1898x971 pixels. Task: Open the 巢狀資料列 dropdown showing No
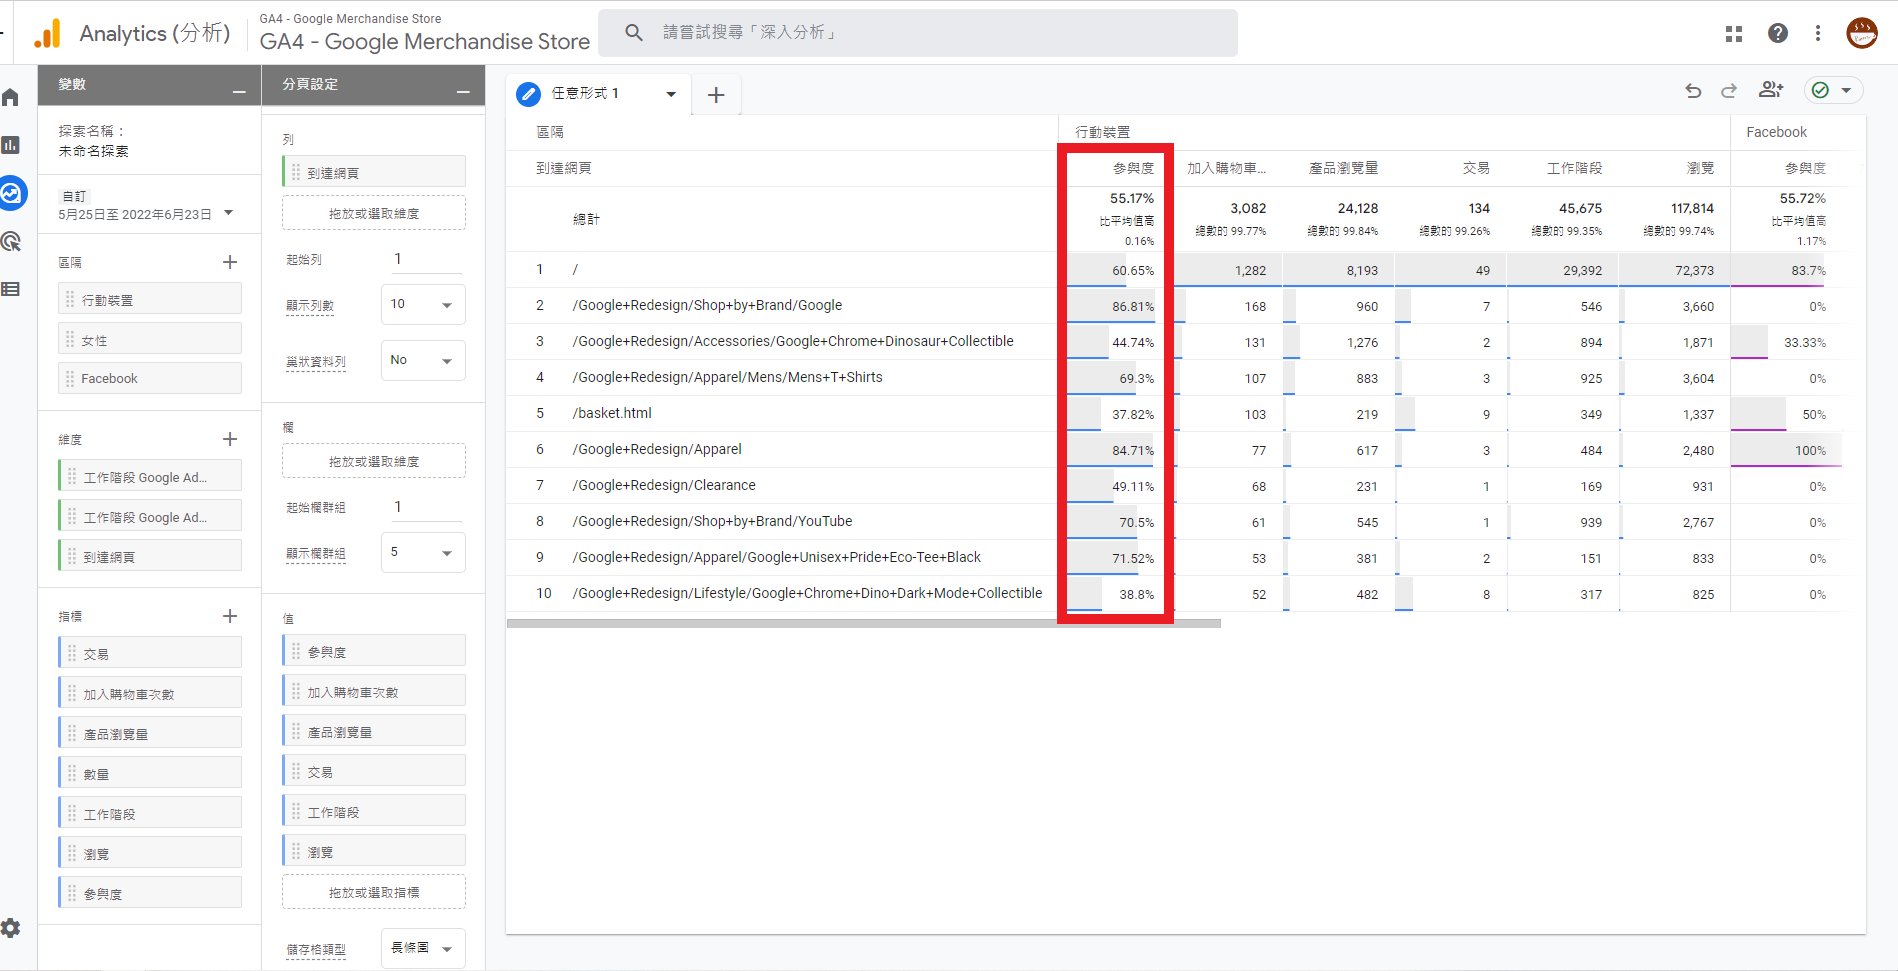point(423,360)
